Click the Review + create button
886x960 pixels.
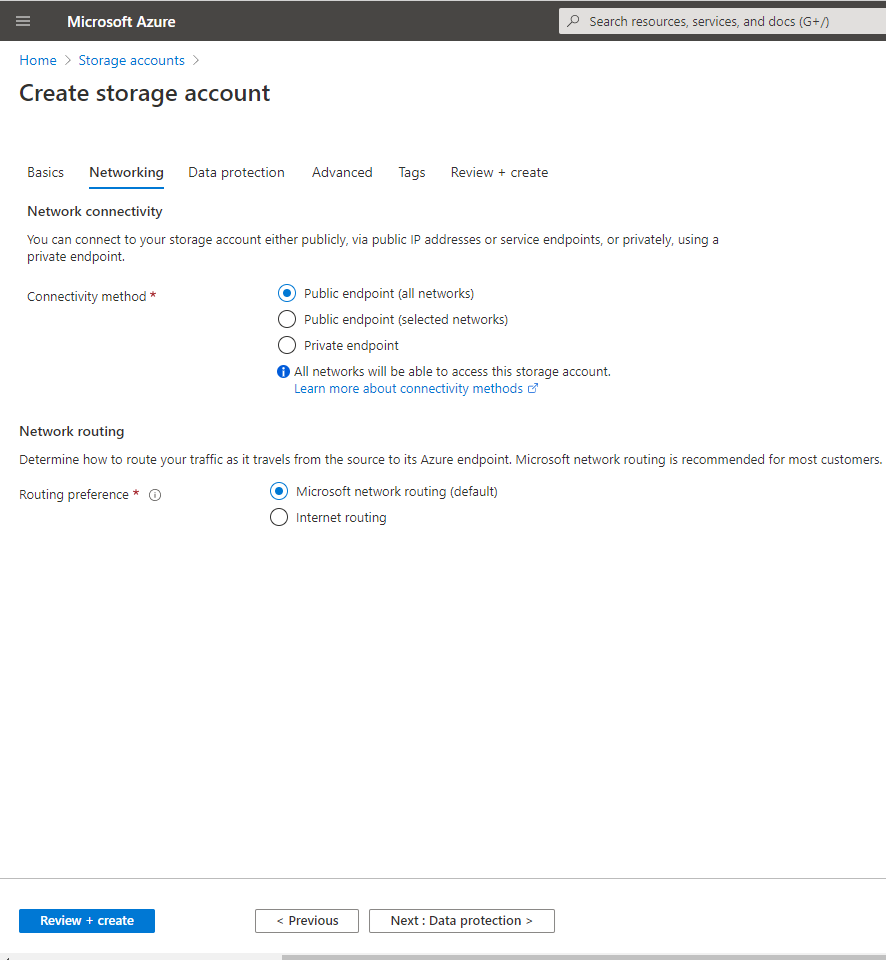[86, 920]
